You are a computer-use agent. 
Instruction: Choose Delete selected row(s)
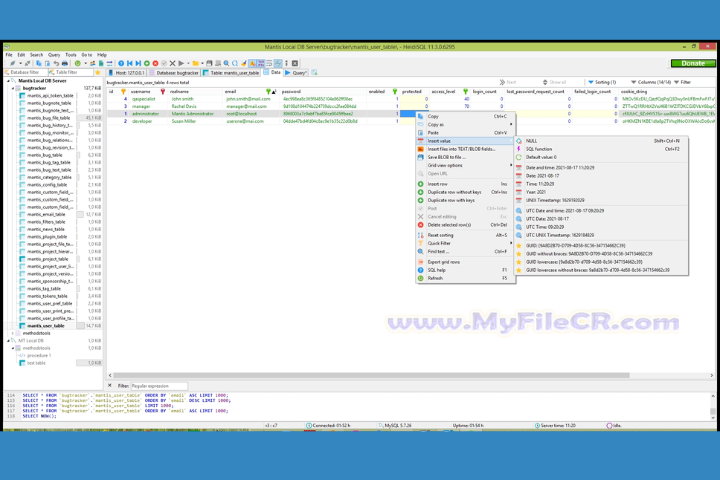click(x=465, y=225)
